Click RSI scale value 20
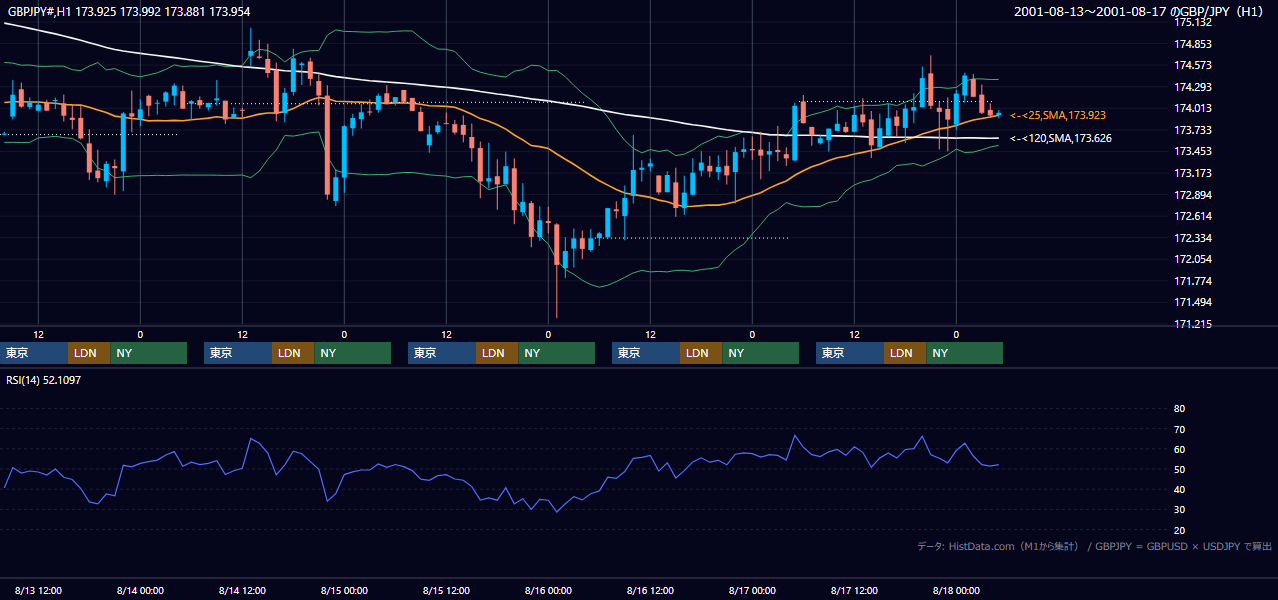The height and width of the screenshot is (600, 1278). tap(1179, 530)
